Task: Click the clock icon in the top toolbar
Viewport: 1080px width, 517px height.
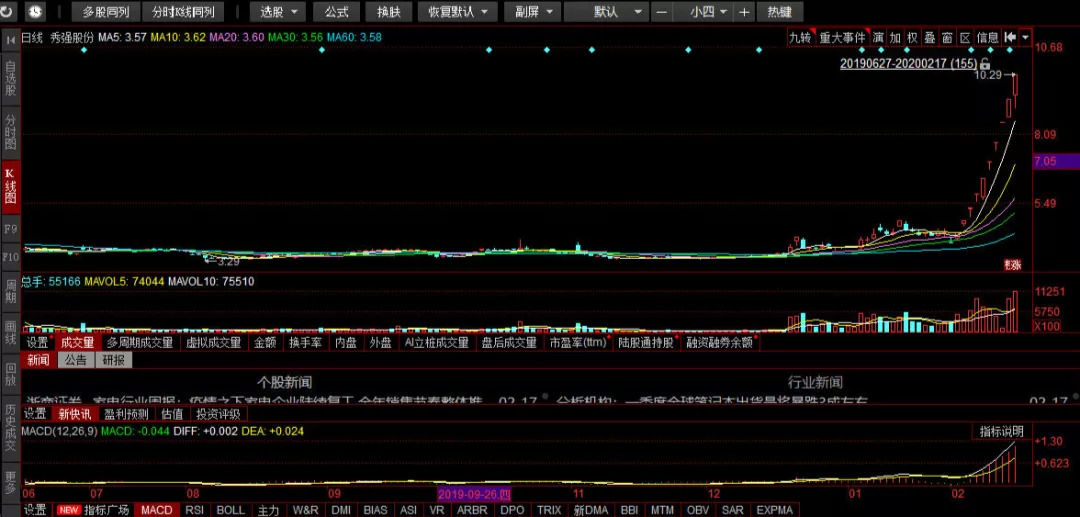Action: (x=35, y=12)
